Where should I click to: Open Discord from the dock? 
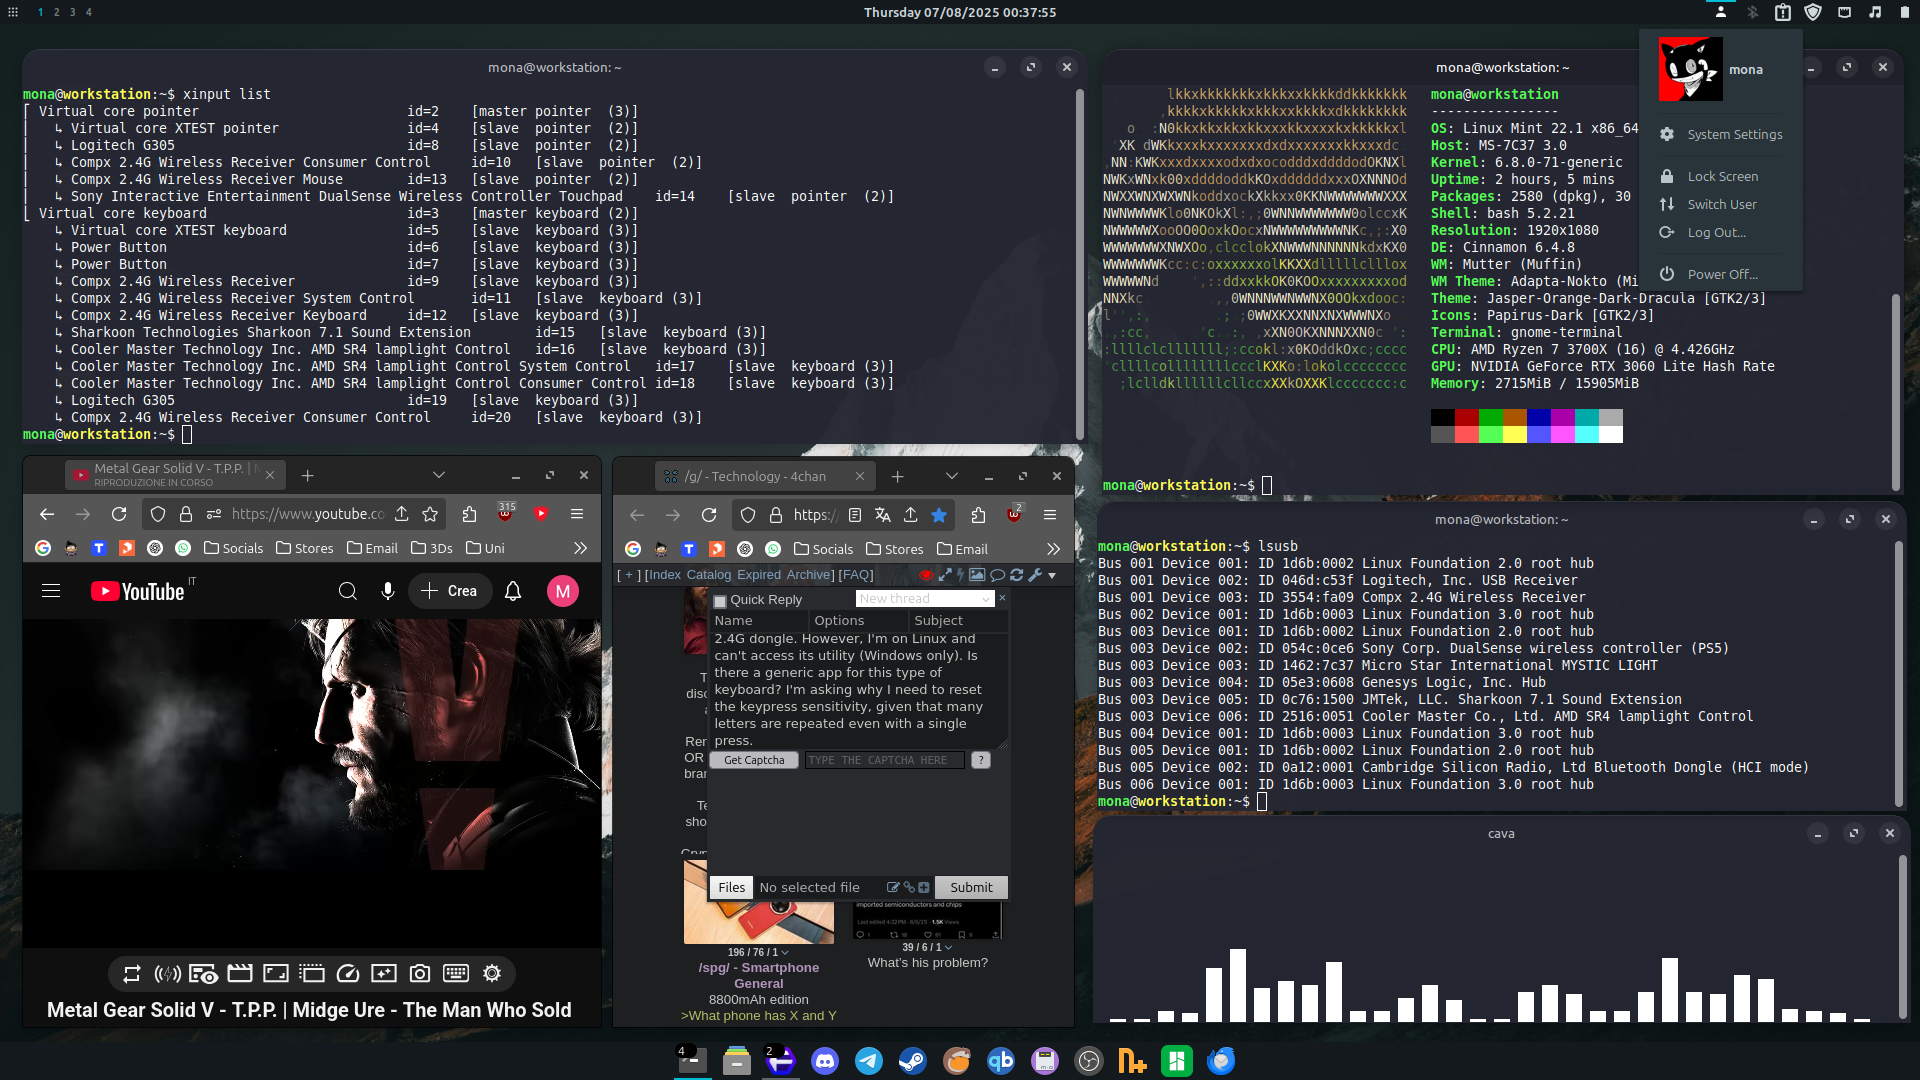(825, 1061)
